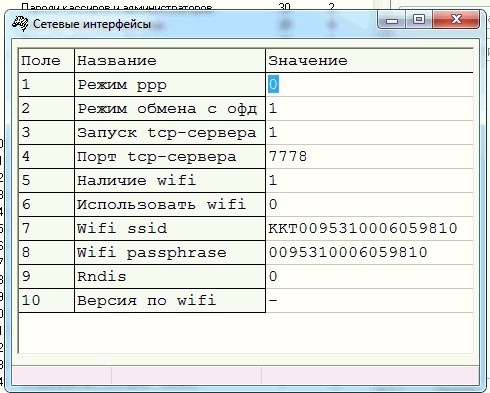Select row number 10 in Поле column
This screenshot has width=490, height=393.
(x=46, y=301)
